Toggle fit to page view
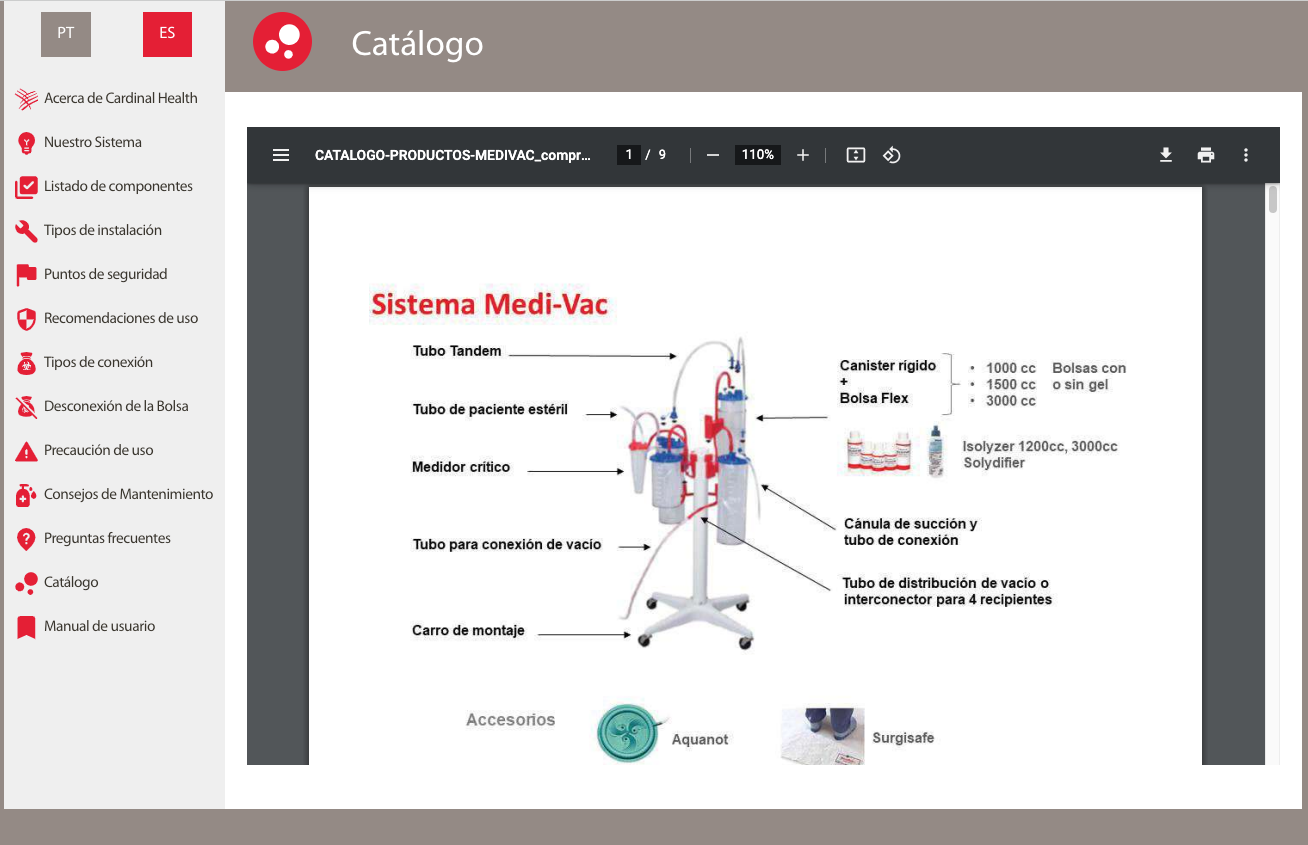This screenshot has height=845, width=1308. click(x=855, y=155)
